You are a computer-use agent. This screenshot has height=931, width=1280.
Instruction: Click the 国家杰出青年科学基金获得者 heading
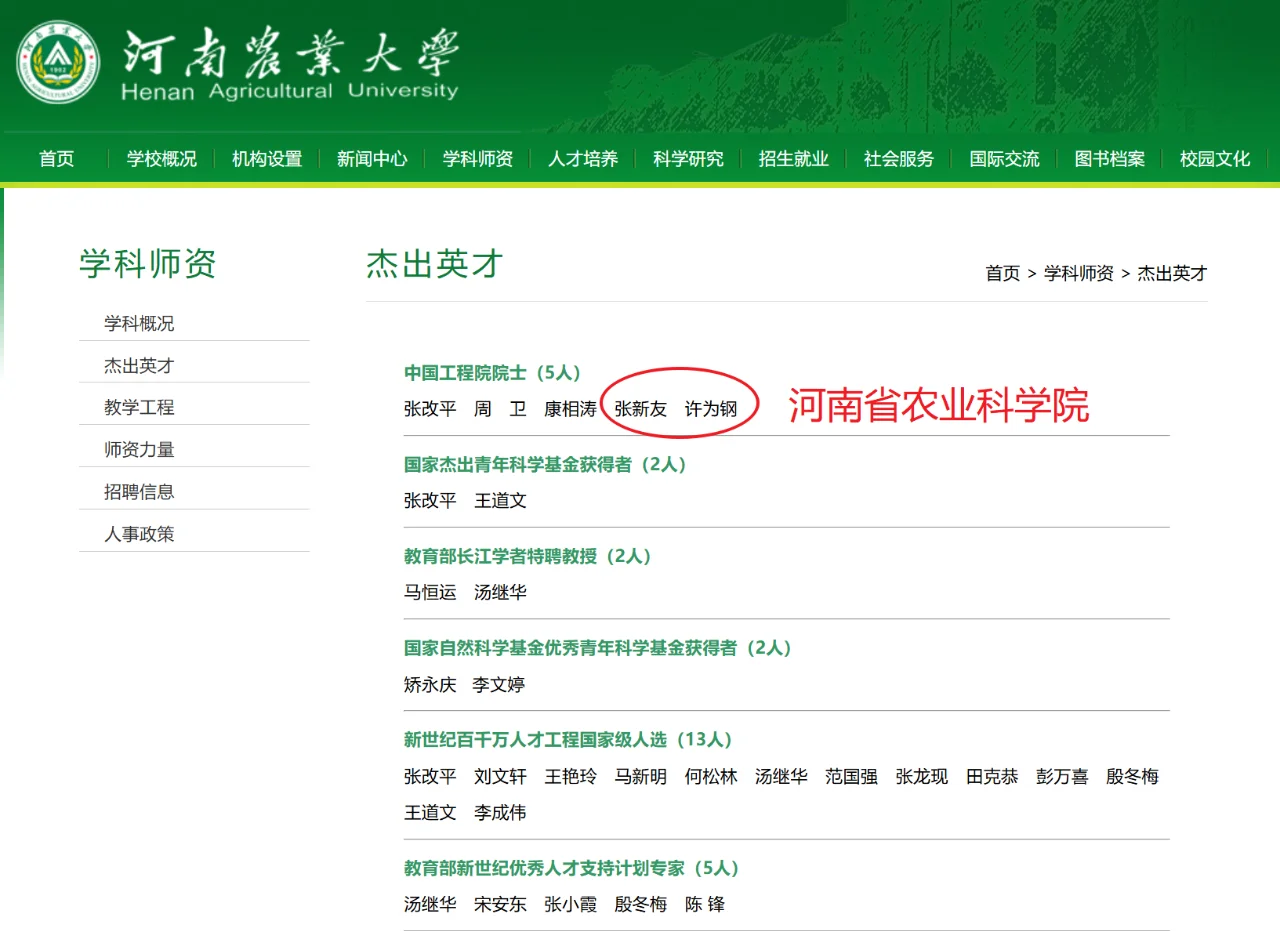546,465
